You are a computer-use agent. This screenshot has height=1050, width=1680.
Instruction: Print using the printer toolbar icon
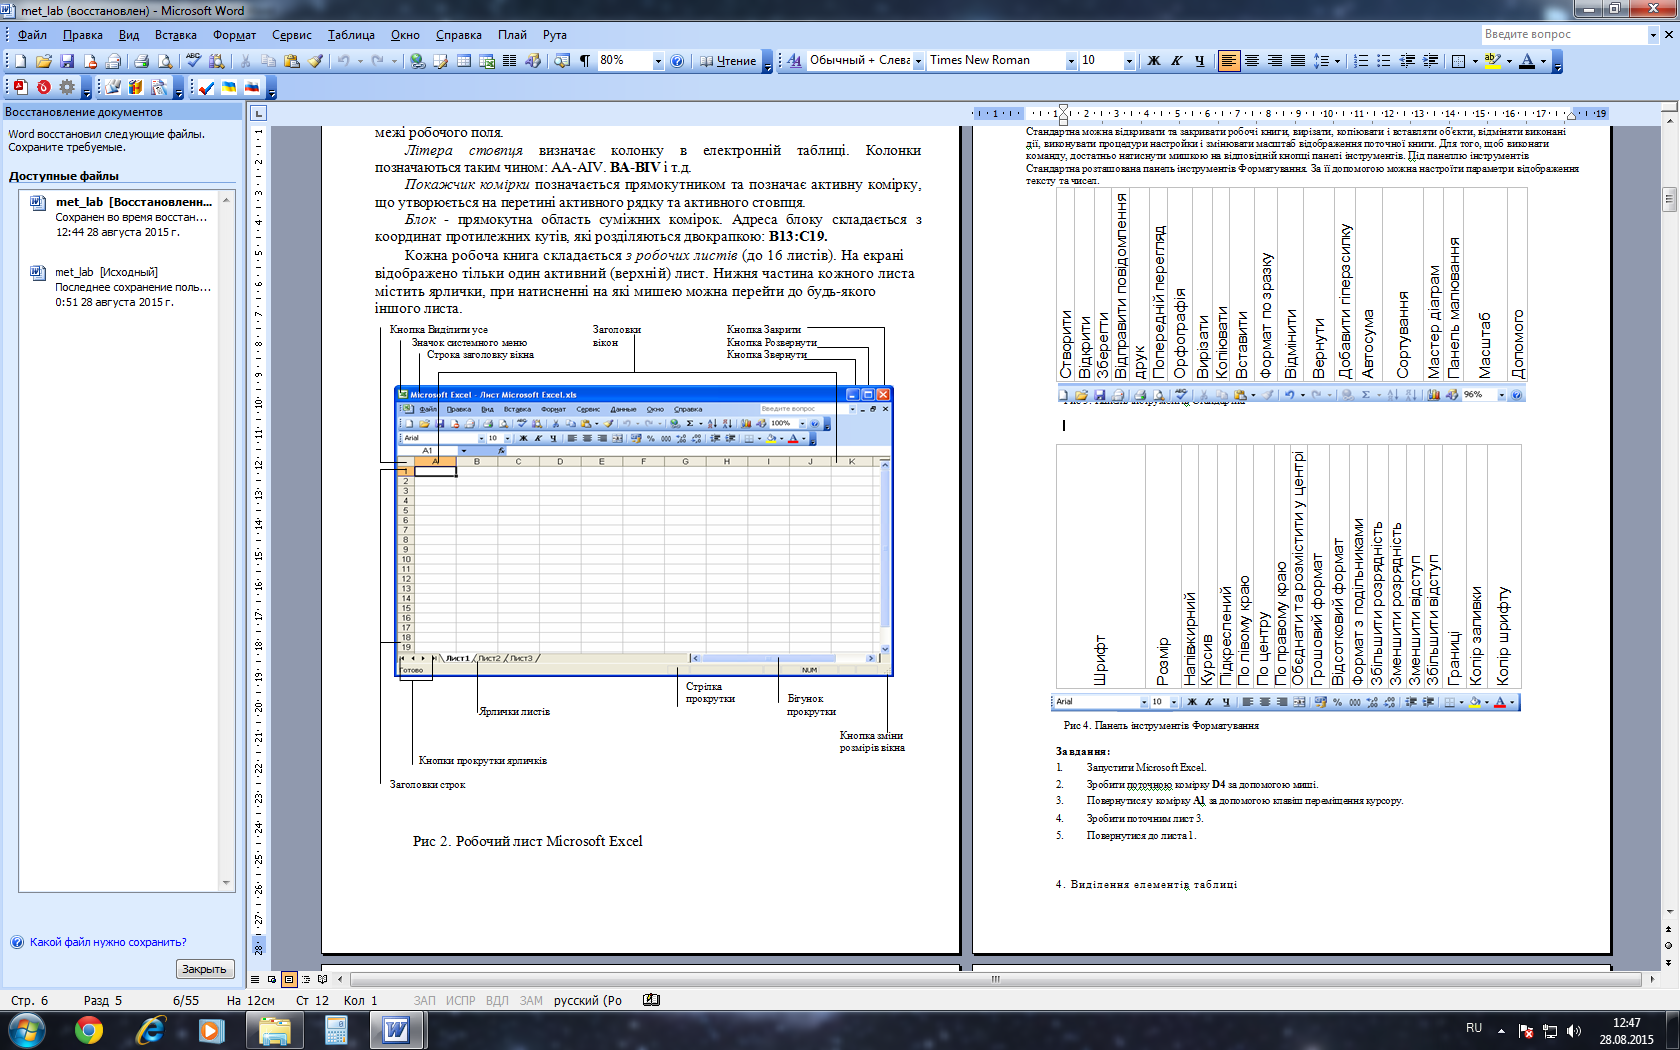pyautogui.click(x=141, y=61)
